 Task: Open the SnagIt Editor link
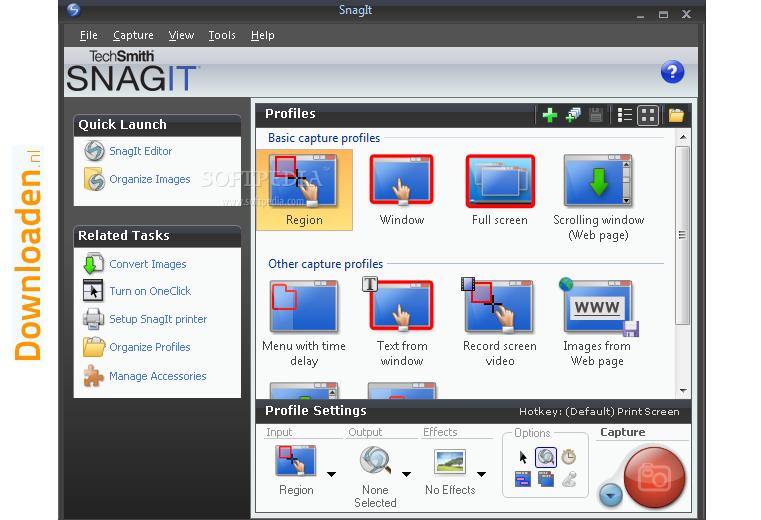tap(140, 151)
